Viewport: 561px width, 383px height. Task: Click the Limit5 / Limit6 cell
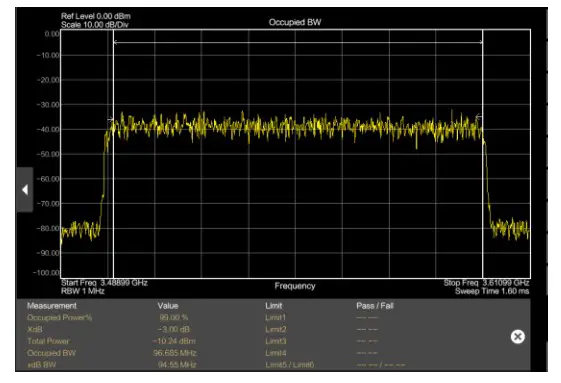click(x=289, y=365)
